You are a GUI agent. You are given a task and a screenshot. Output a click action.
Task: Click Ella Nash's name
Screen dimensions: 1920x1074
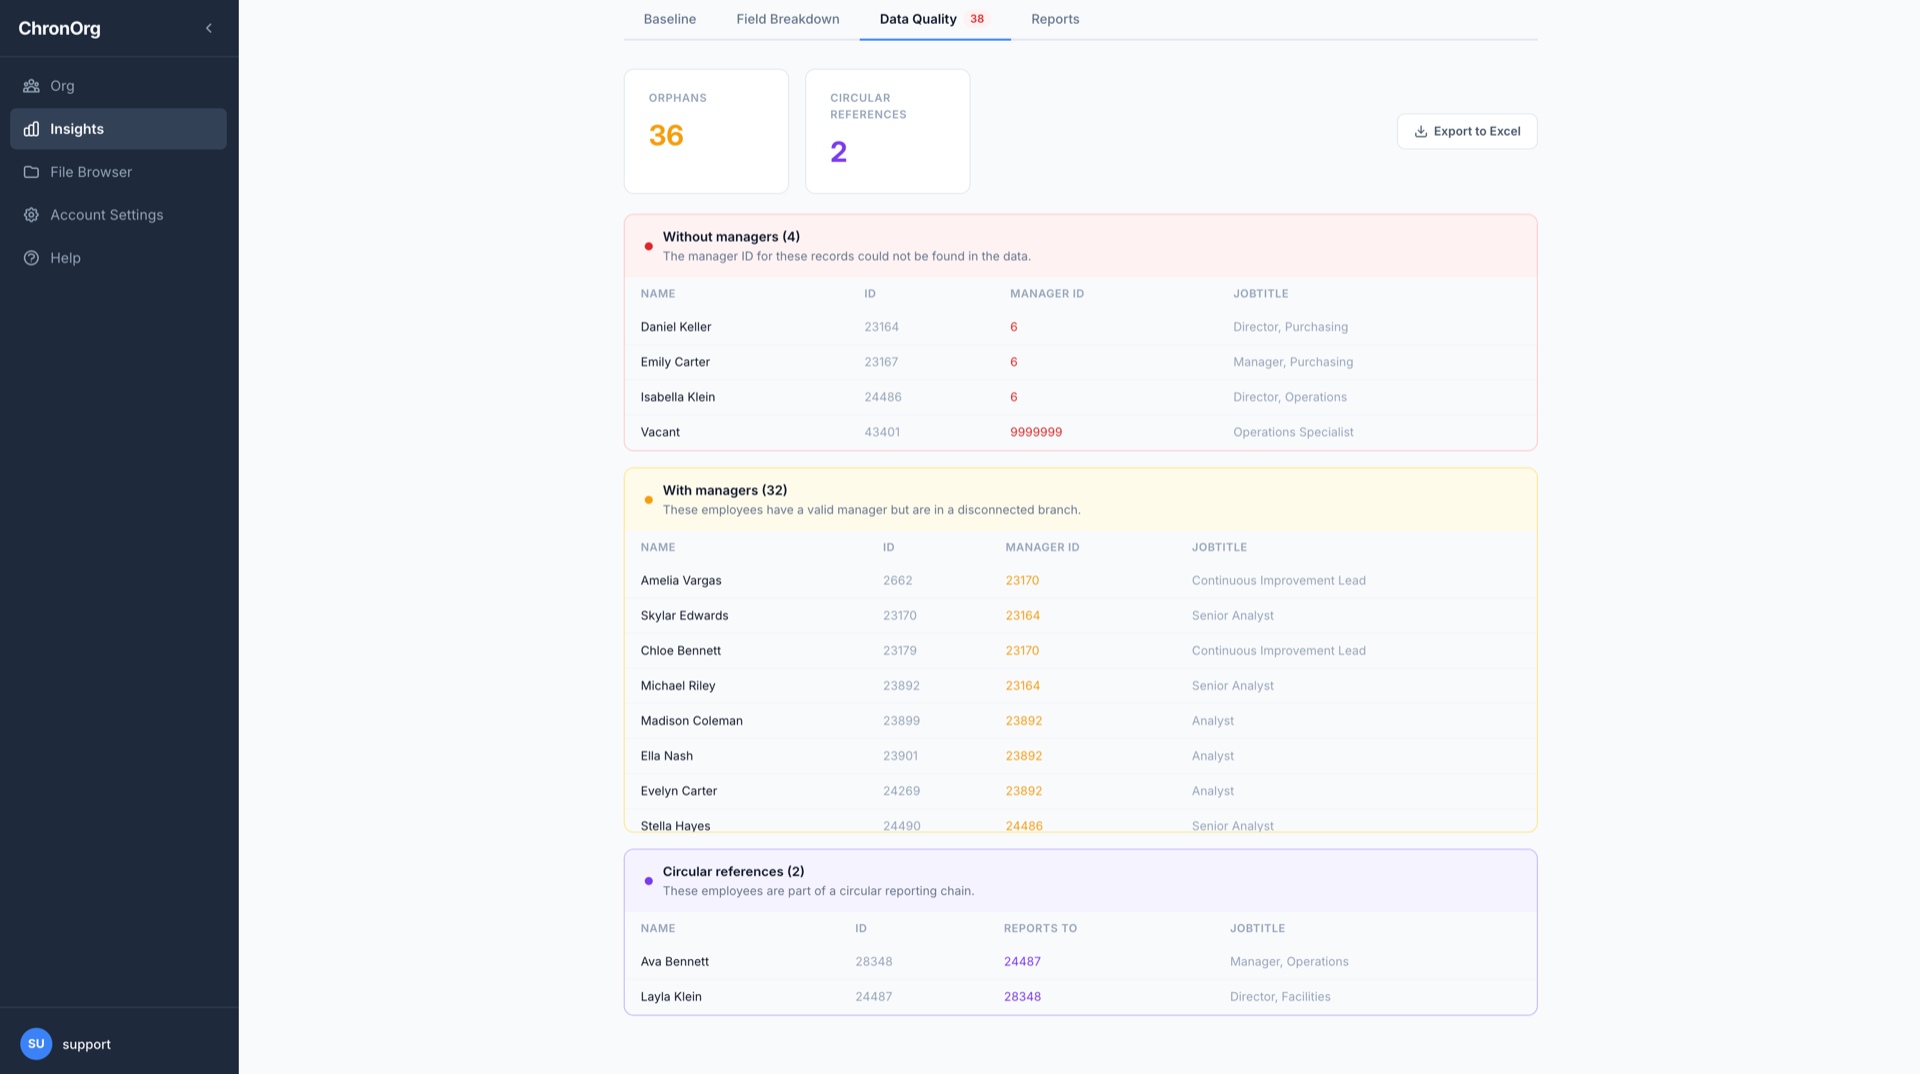(x=666, y=755)
